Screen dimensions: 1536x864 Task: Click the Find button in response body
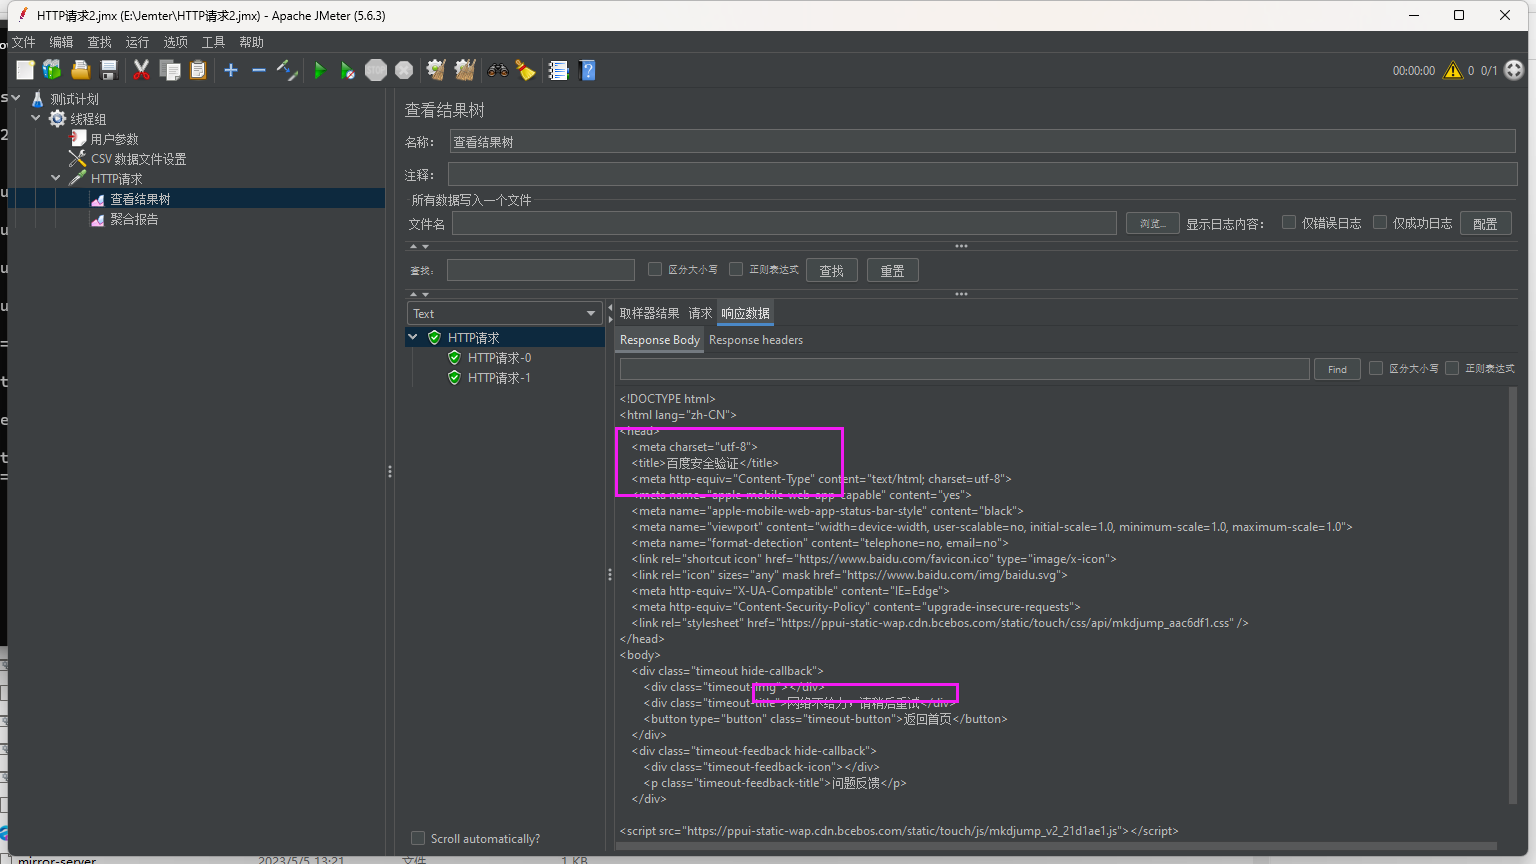pos(1337,369)
